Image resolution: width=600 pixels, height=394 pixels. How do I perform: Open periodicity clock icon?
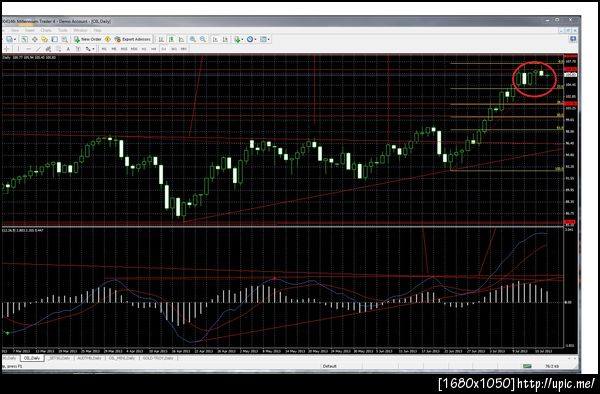pos(250,39)
